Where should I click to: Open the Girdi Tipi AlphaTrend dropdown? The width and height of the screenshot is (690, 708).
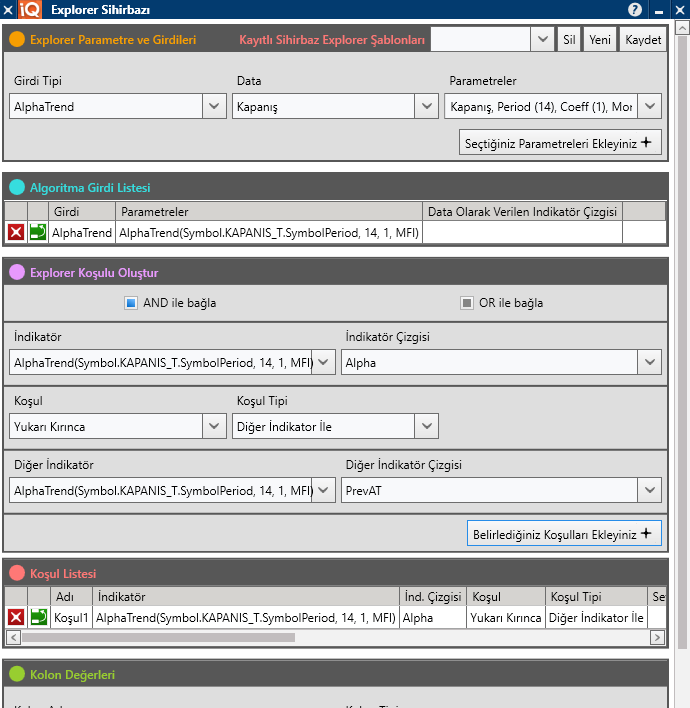coord(214,106)
